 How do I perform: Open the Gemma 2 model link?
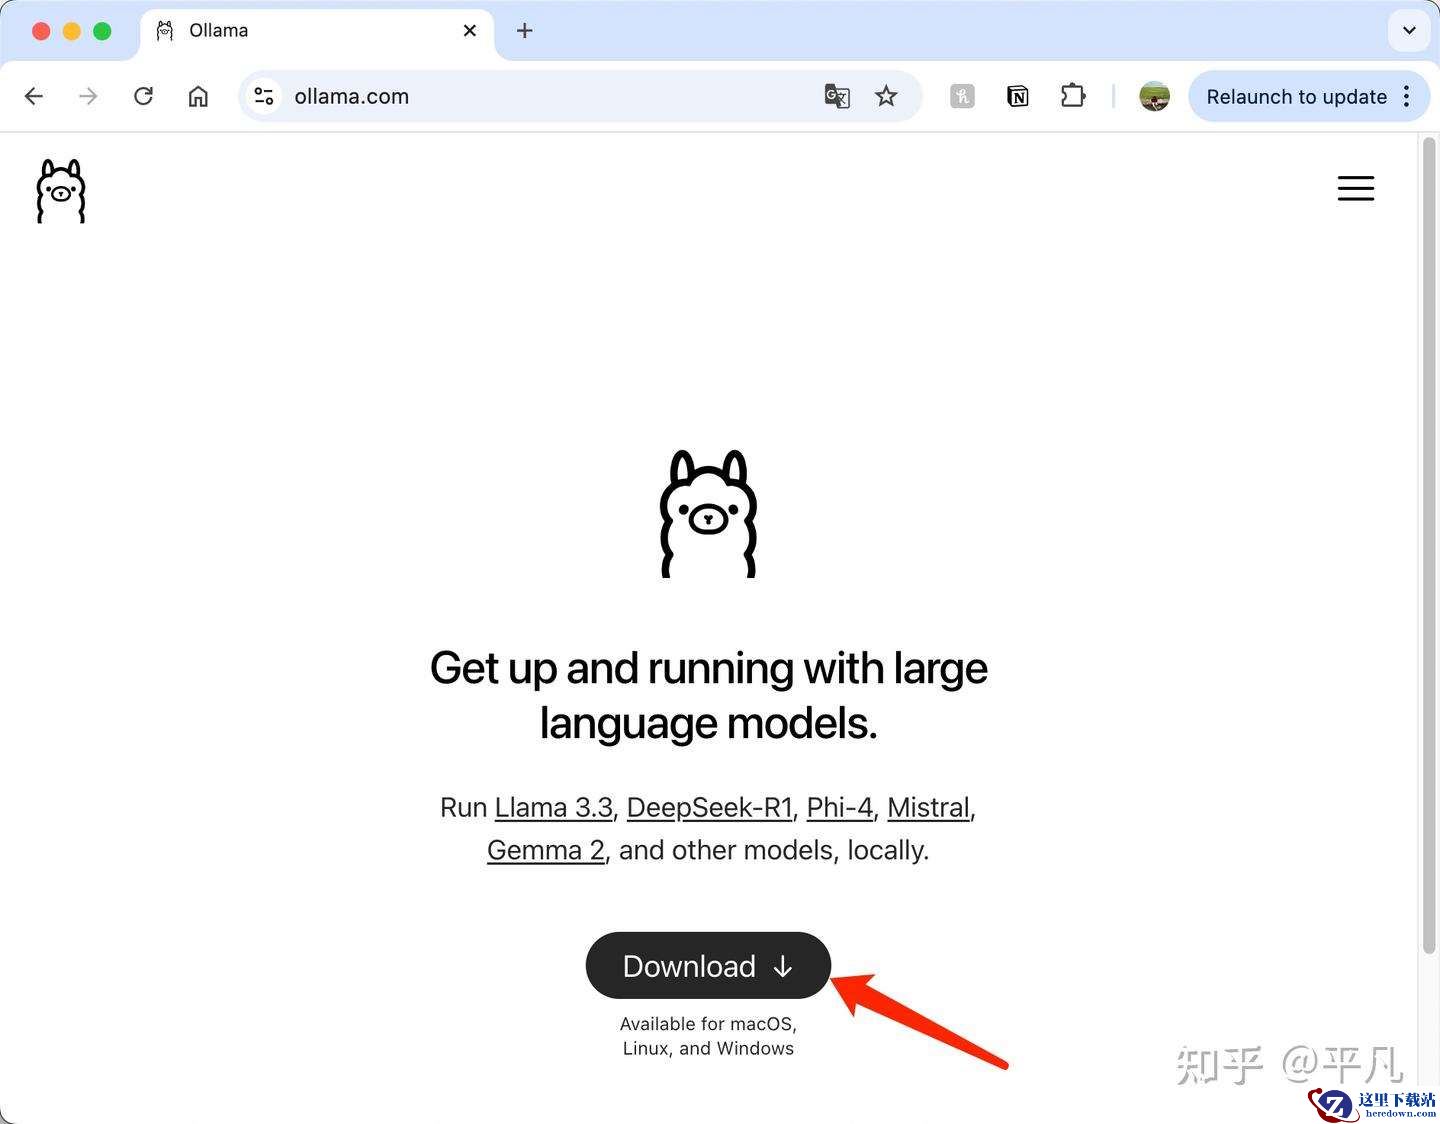(546, 851)
